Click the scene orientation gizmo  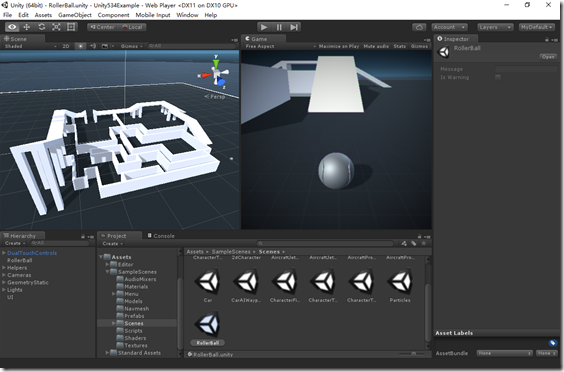(217, 73)
